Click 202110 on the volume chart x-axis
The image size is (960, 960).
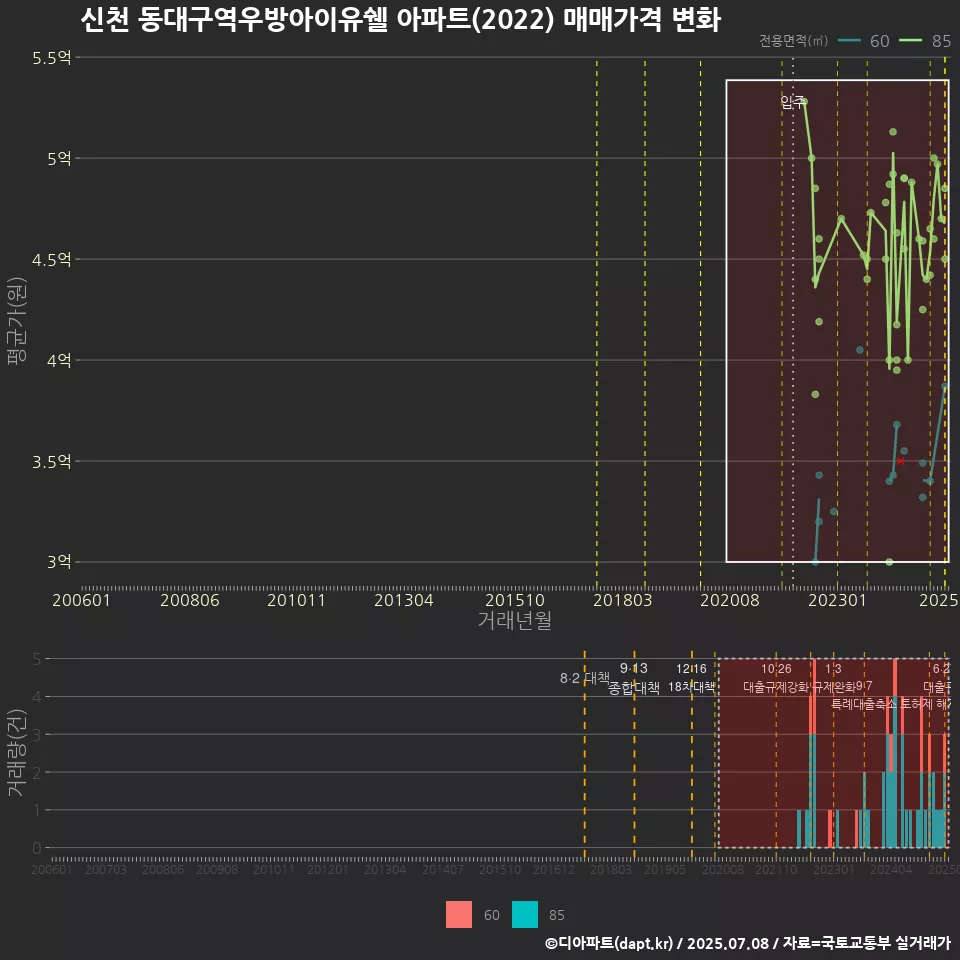776,869
